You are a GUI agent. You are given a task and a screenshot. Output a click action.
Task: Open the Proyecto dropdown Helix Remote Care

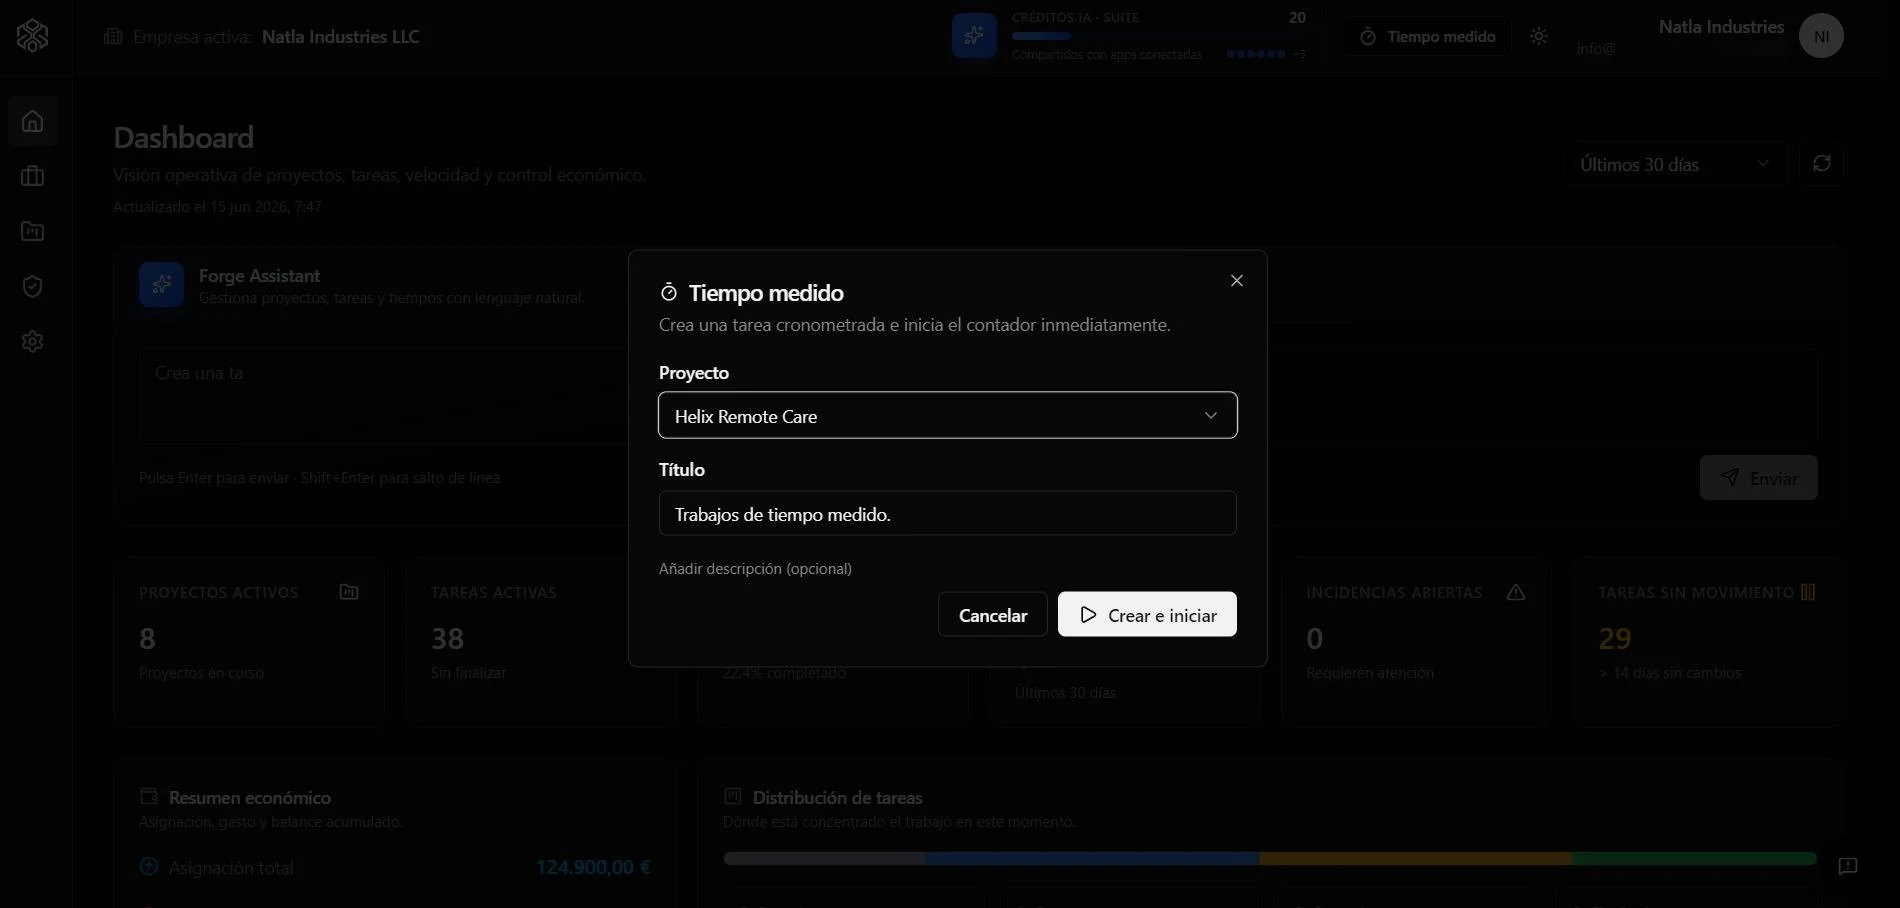(x=948, y=415)
